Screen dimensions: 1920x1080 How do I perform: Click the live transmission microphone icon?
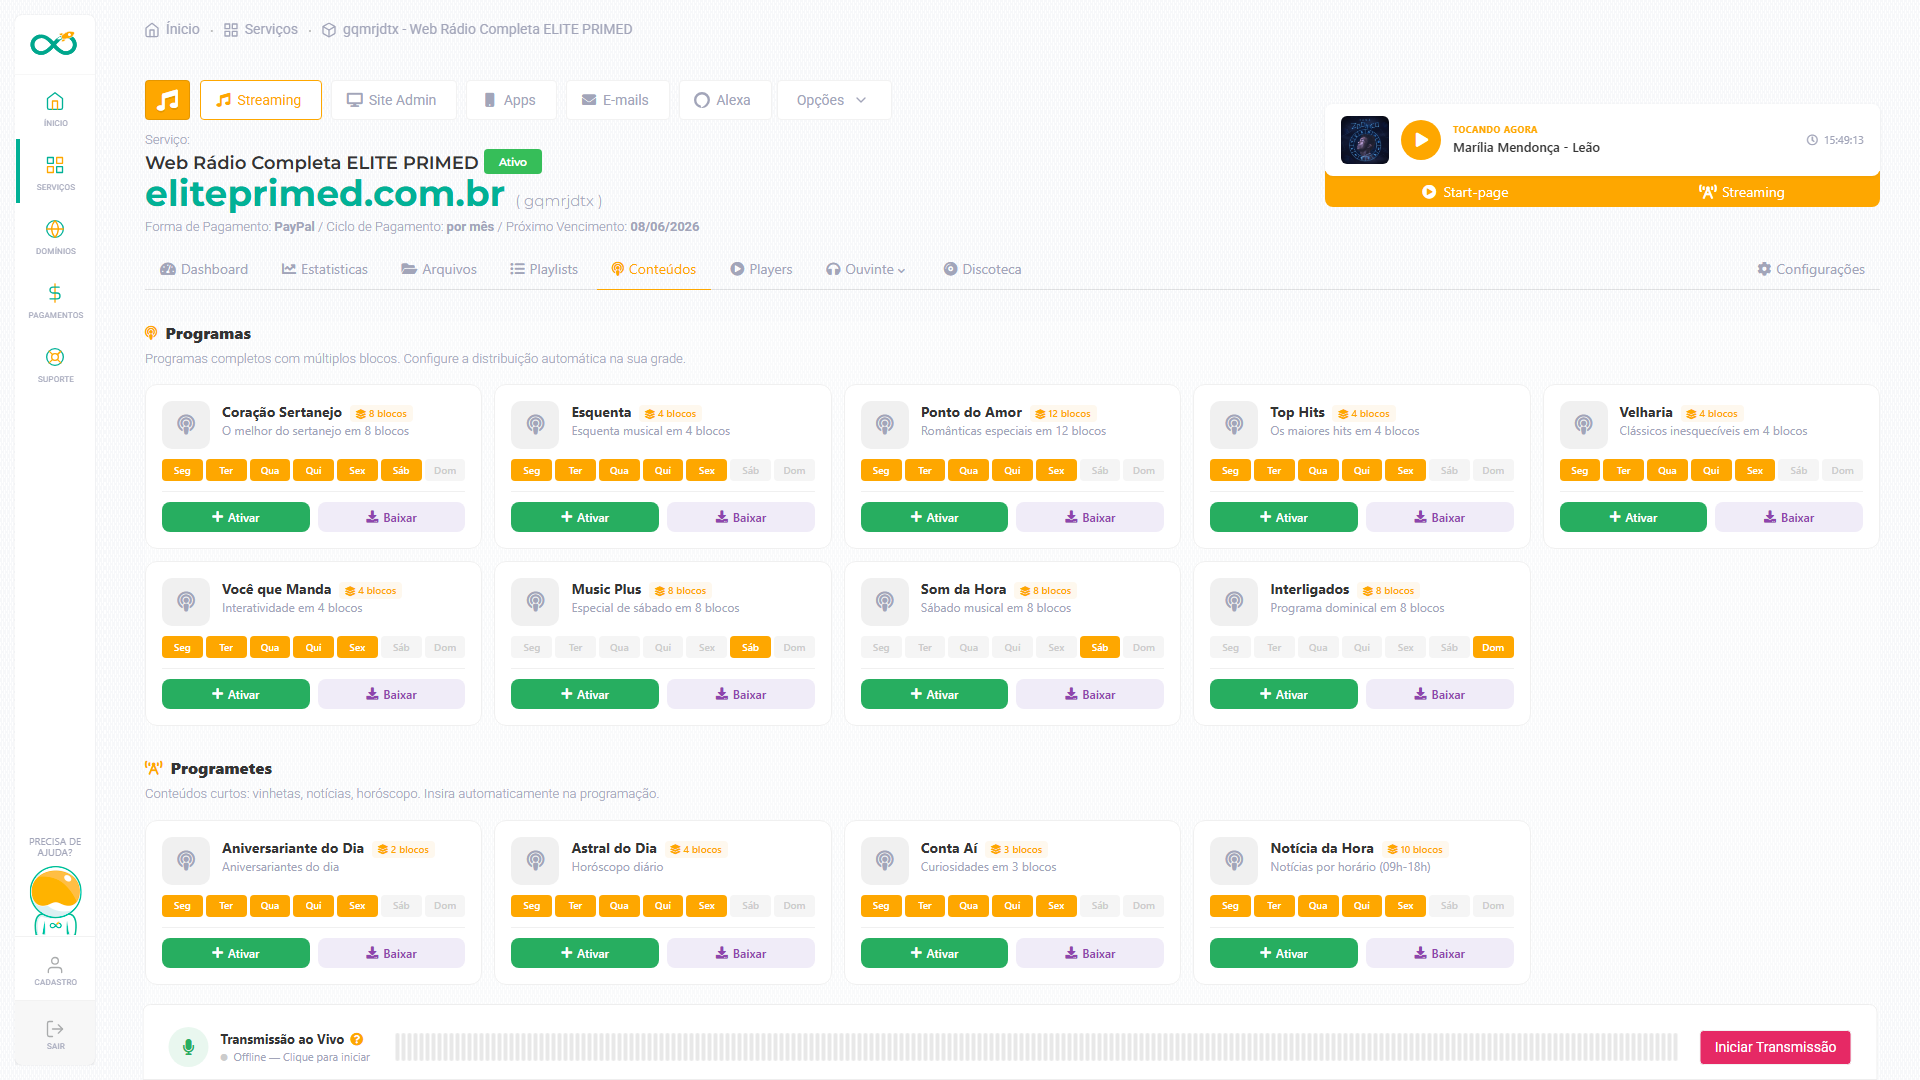pyautogui.click(x=188, y=1047)
